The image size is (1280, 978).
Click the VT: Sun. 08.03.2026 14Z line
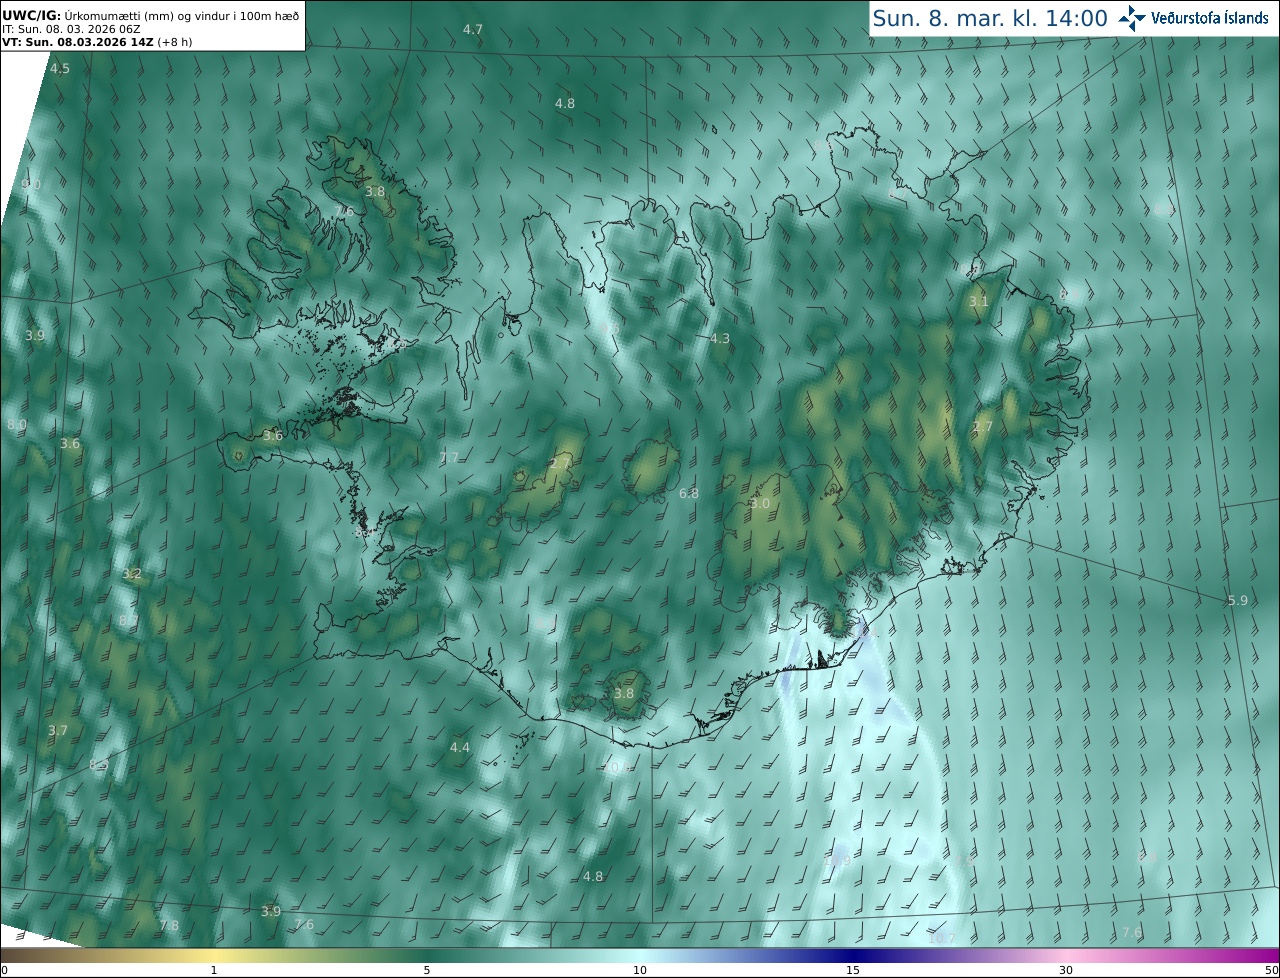(x=98, y=42)
